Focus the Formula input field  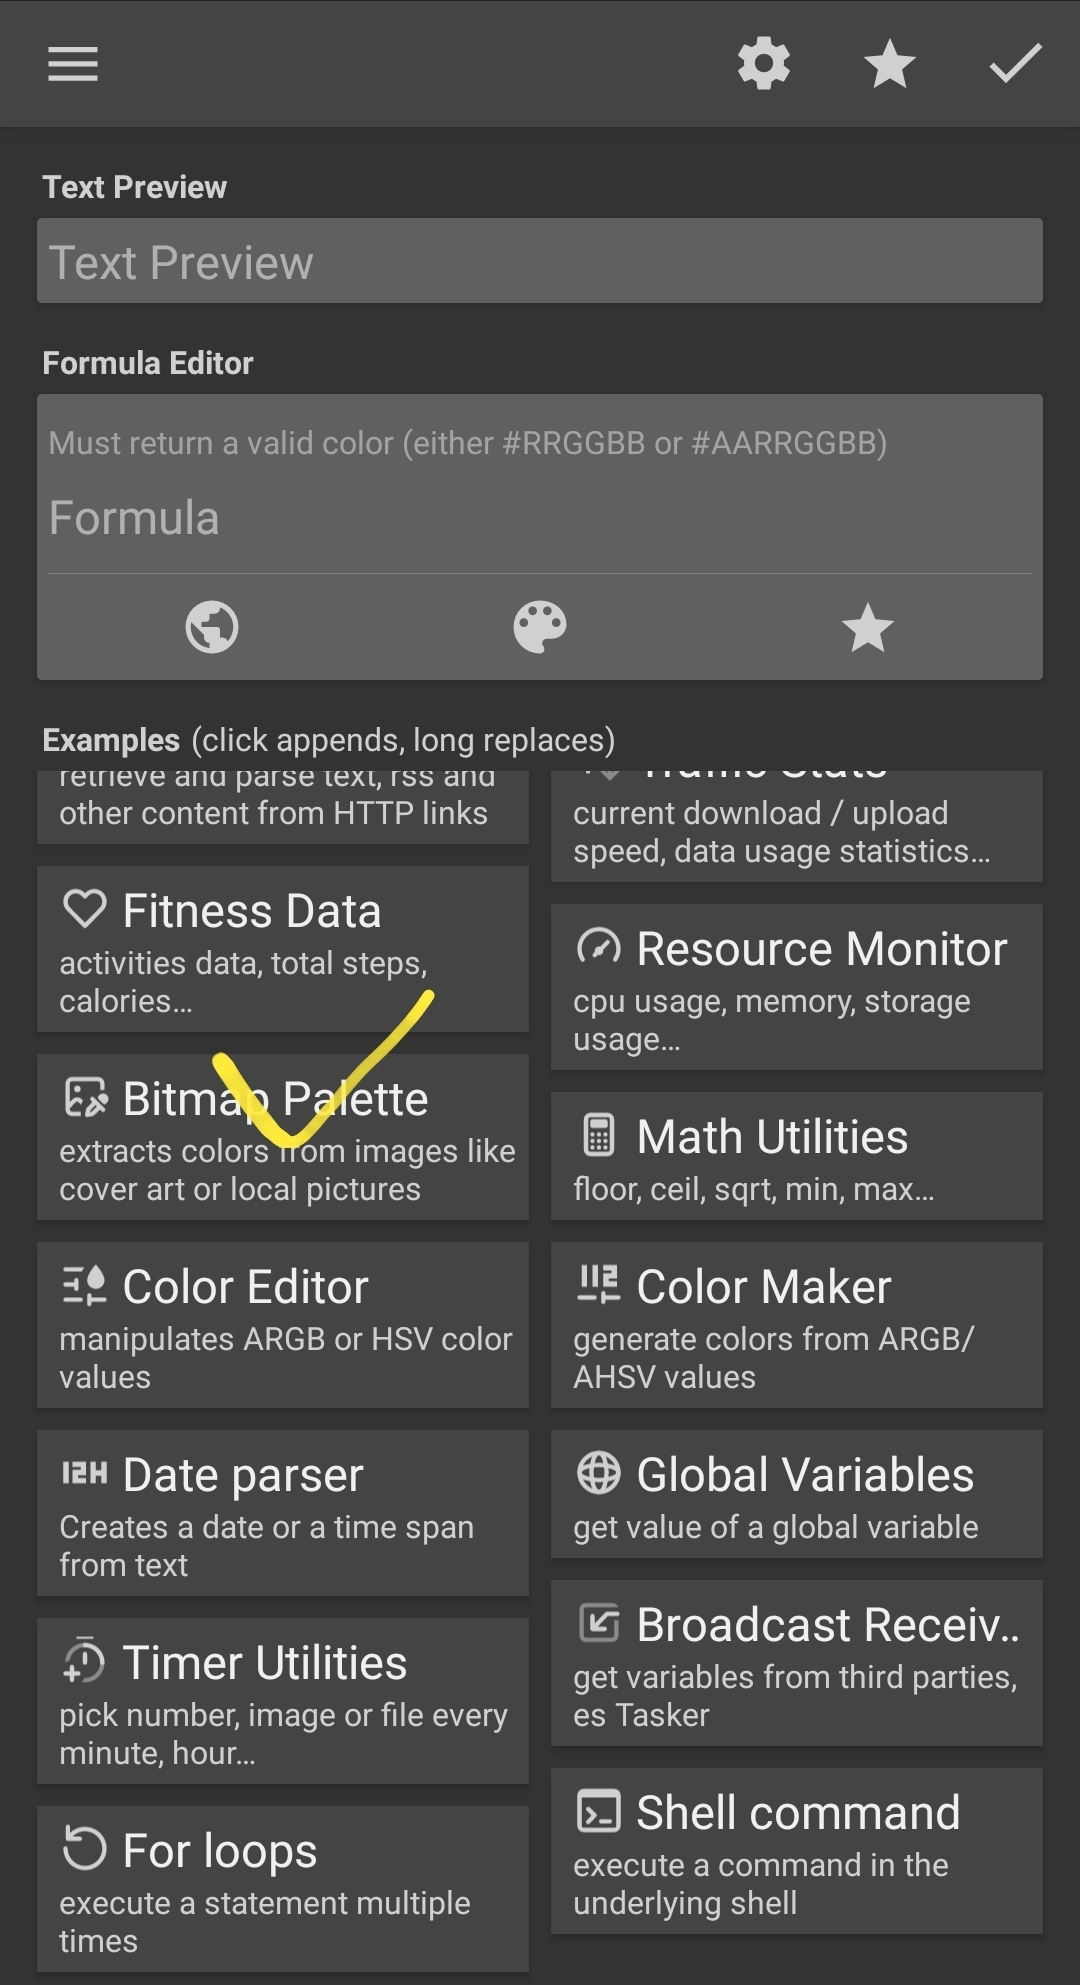point(540,518)
